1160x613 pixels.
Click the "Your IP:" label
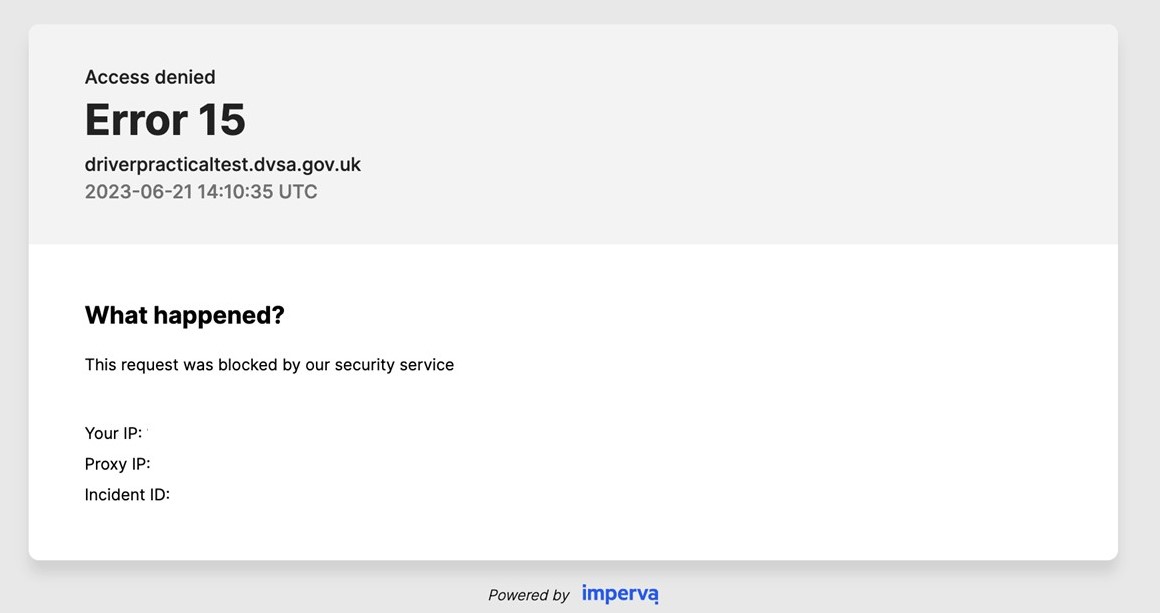113,433
